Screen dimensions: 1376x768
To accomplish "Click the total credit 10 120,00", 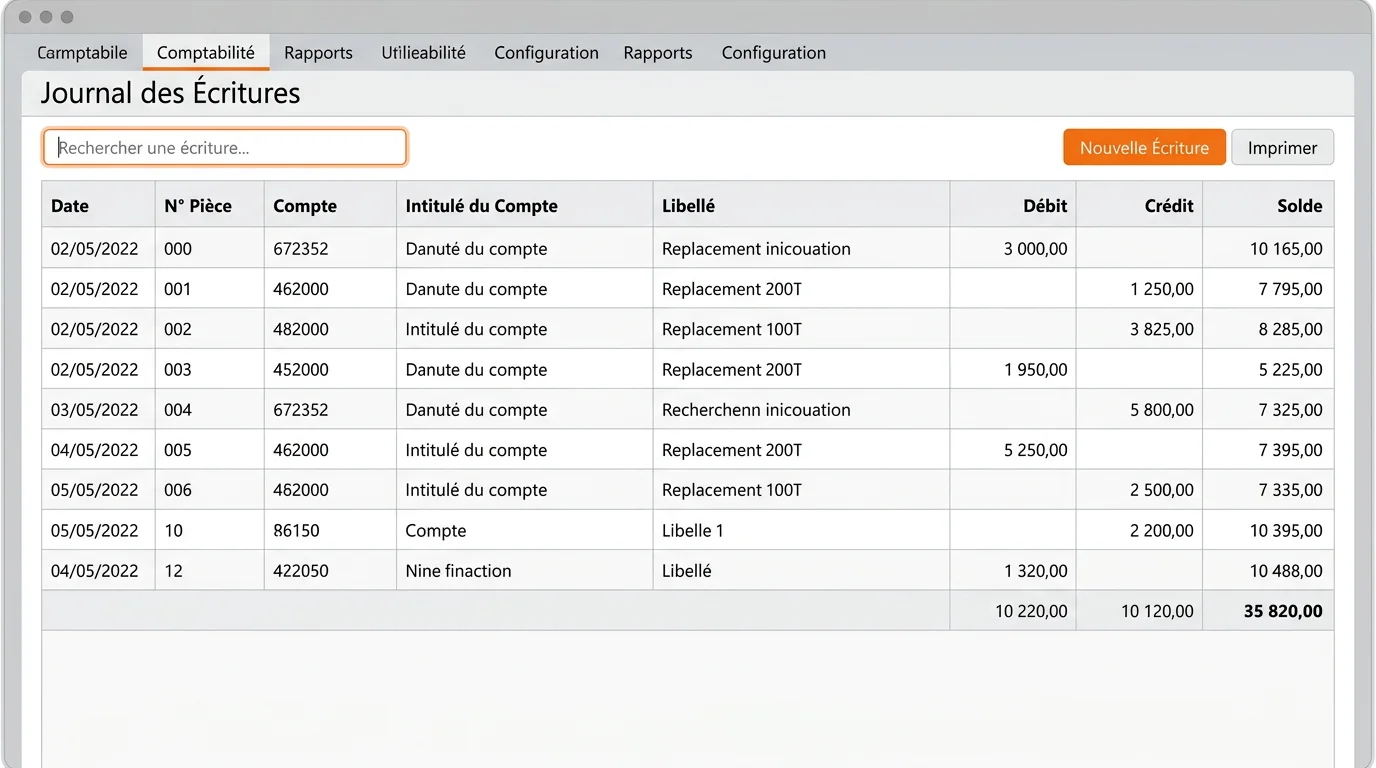I will pos(1157,610).
